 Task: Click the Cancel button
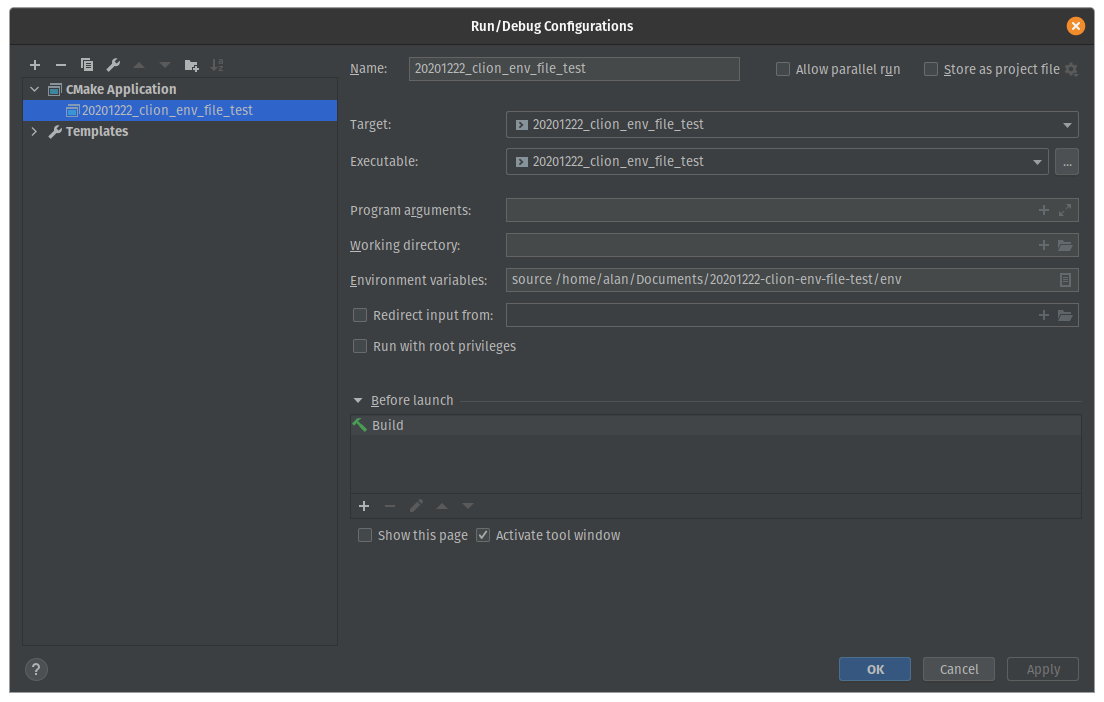point(959,669)
